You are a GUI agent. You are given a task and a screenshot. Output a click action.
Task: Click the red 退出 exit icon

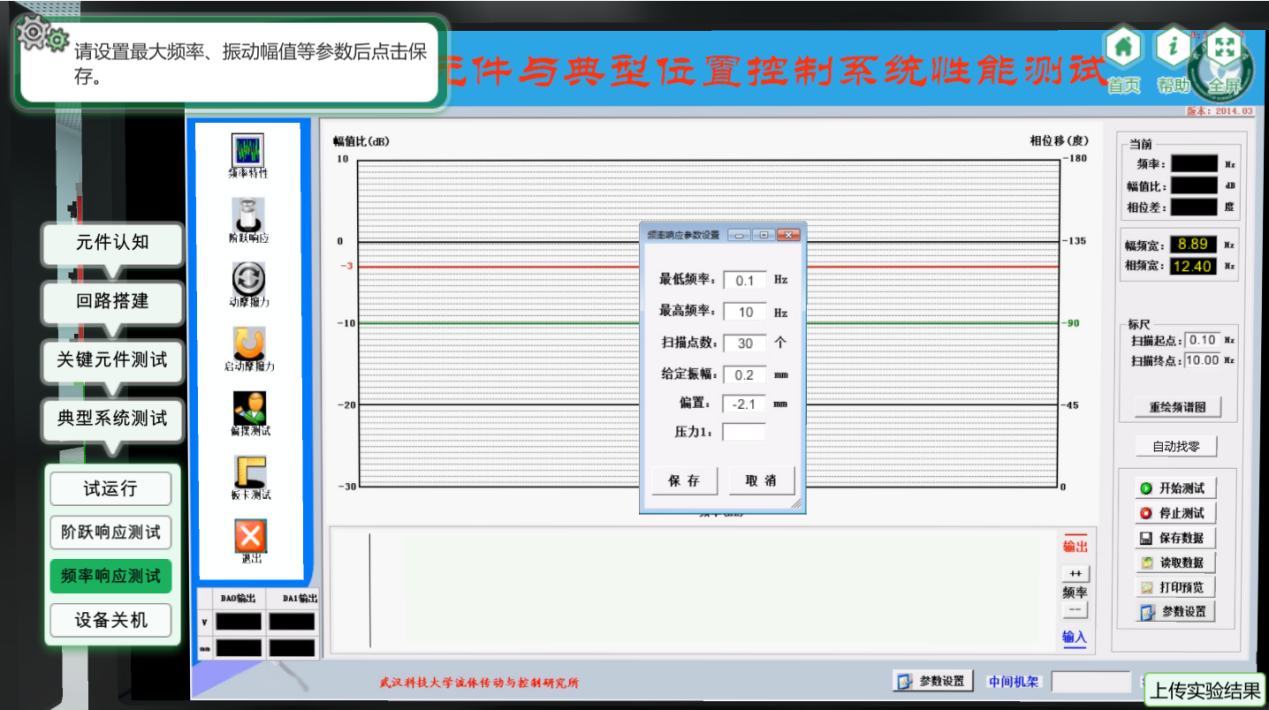[250, 536]
